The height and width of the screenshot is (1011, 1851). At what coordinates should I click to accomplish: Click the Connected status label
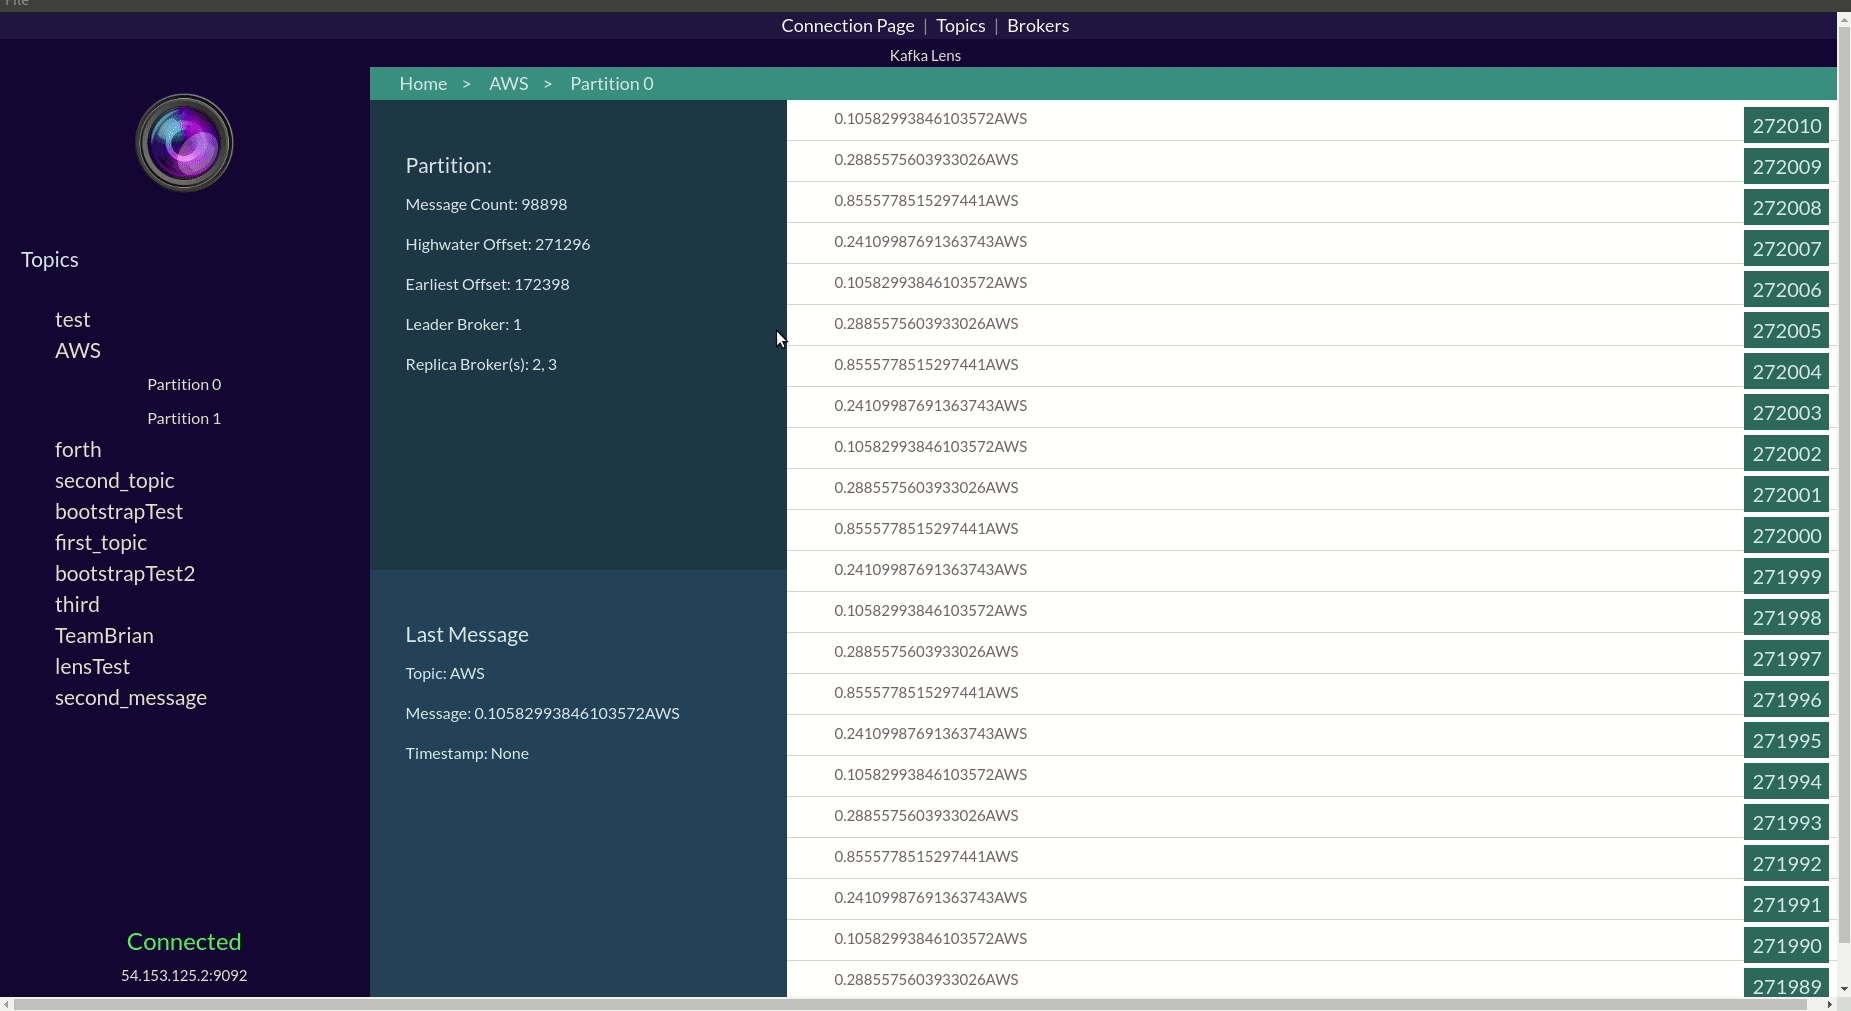coord(184,942)
